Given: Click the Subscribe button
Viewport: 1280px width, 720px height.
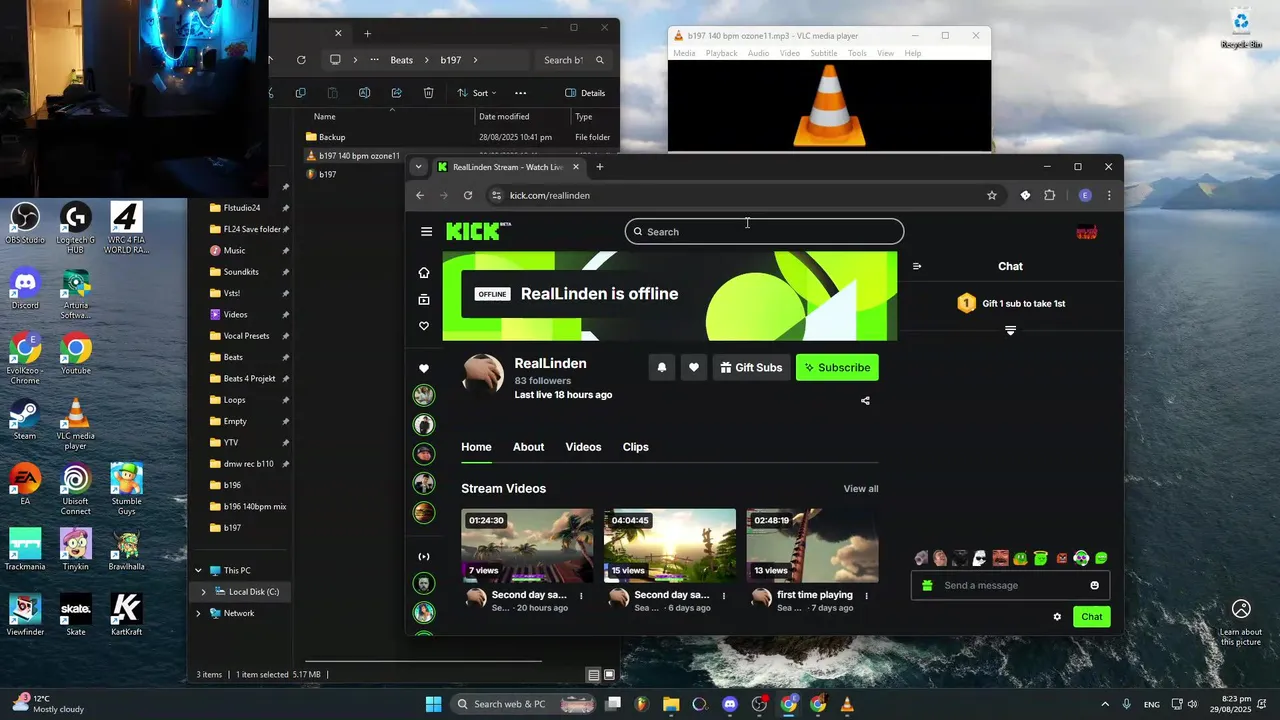Looking at the screenshot, I should (837, 368).
